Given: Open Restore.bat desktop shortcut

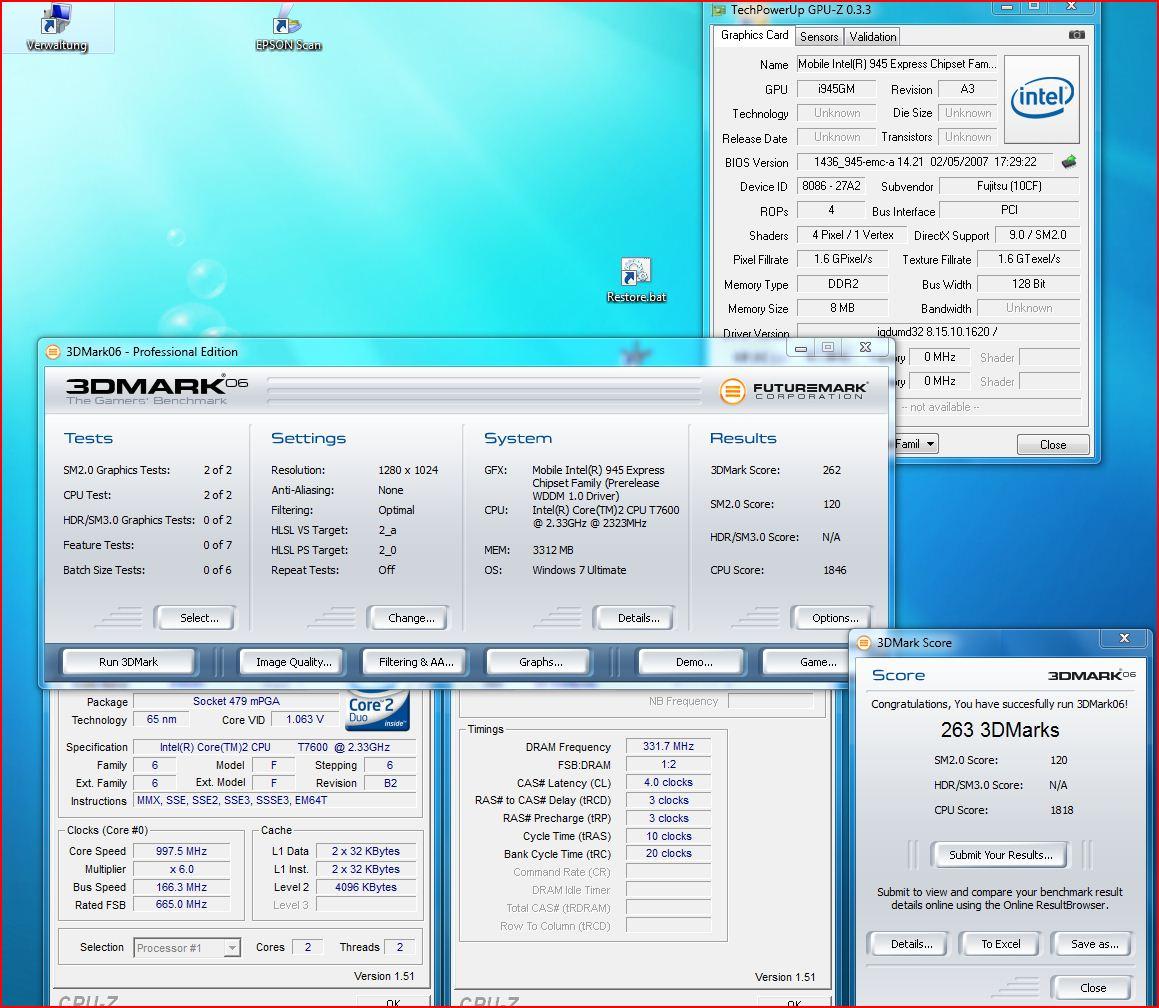Looking at the screenshot, I should click(x=636, y=281).
